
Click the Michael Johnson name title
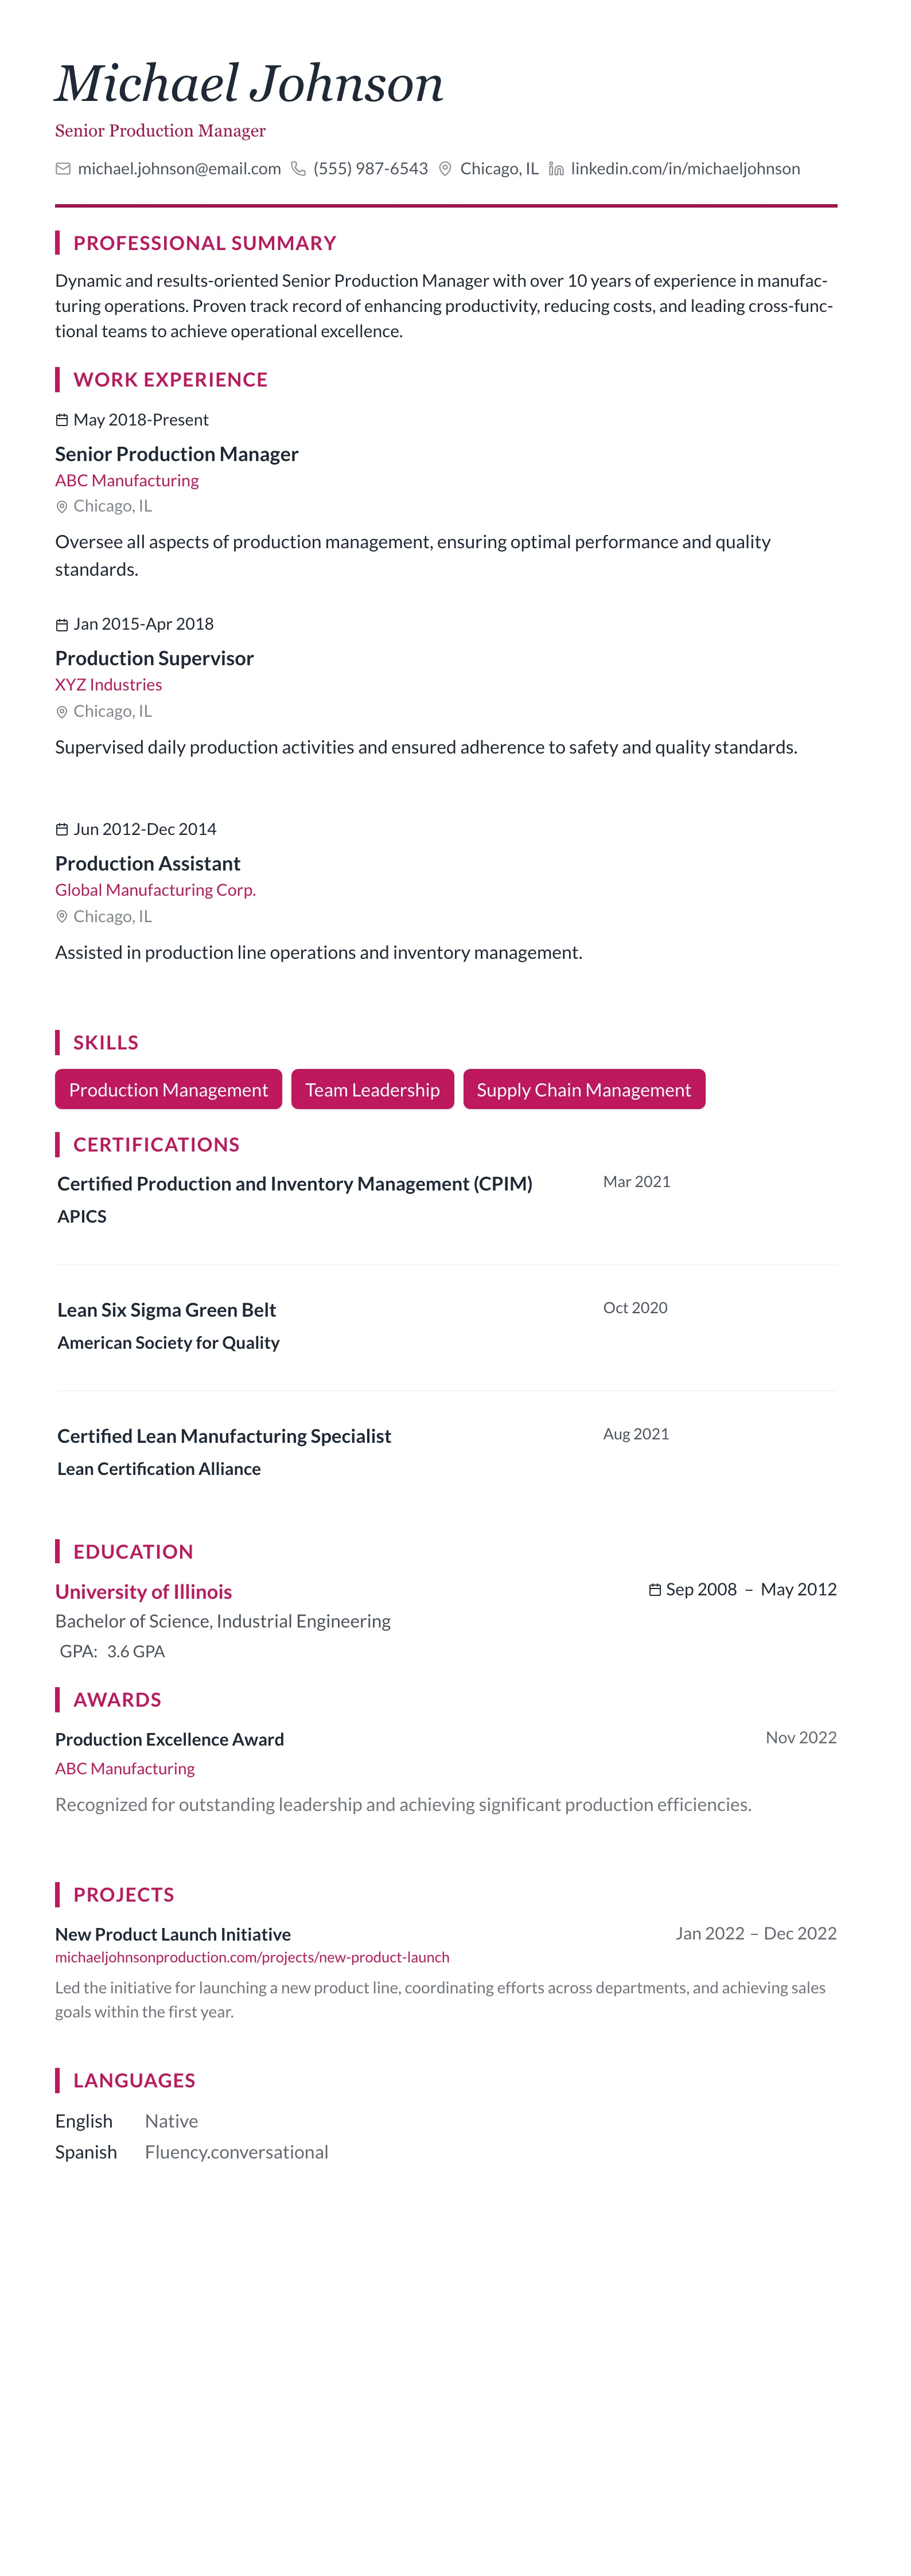[249, 83]
